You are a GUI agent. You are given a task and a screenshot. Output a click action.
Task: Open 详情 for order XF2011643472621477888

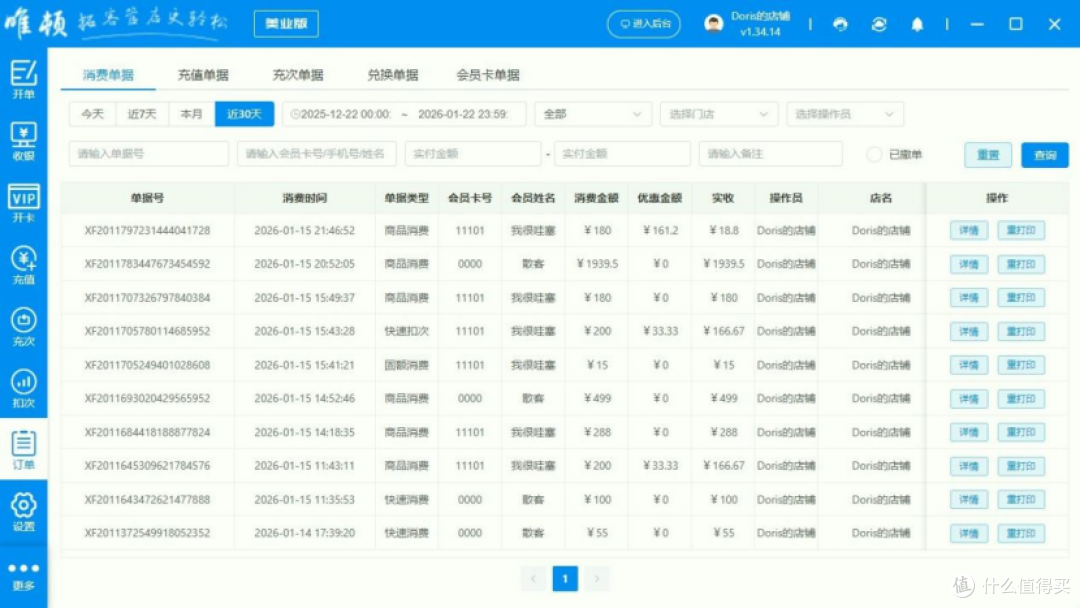point(969,499)
